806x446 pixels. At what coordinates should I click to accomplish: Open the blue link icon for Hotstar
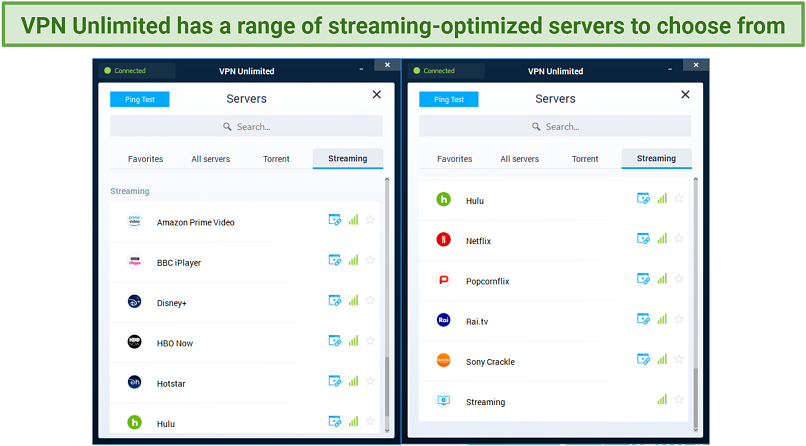click(x=335, y=381)
